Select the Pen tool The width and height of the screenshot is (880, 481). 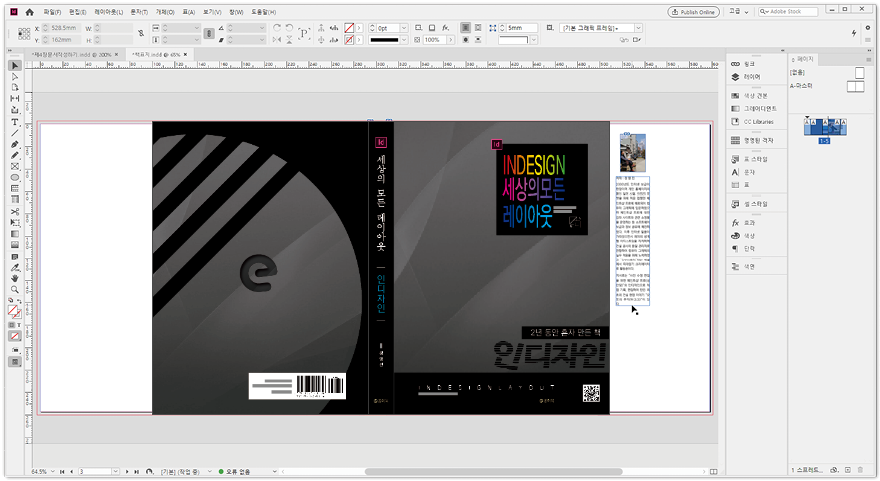[15, 145]
